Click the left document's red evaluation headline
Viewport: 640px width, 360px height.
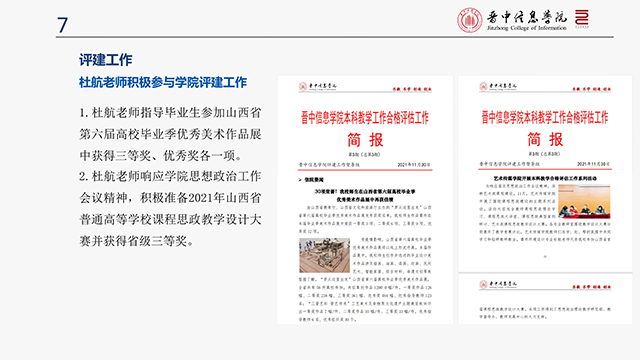click(x=365, y=118)
